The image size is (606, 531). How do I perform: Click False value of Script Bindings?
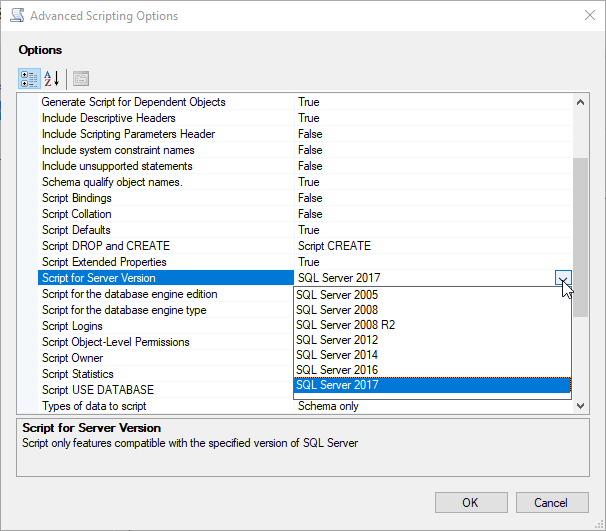[x=433, y=198]
